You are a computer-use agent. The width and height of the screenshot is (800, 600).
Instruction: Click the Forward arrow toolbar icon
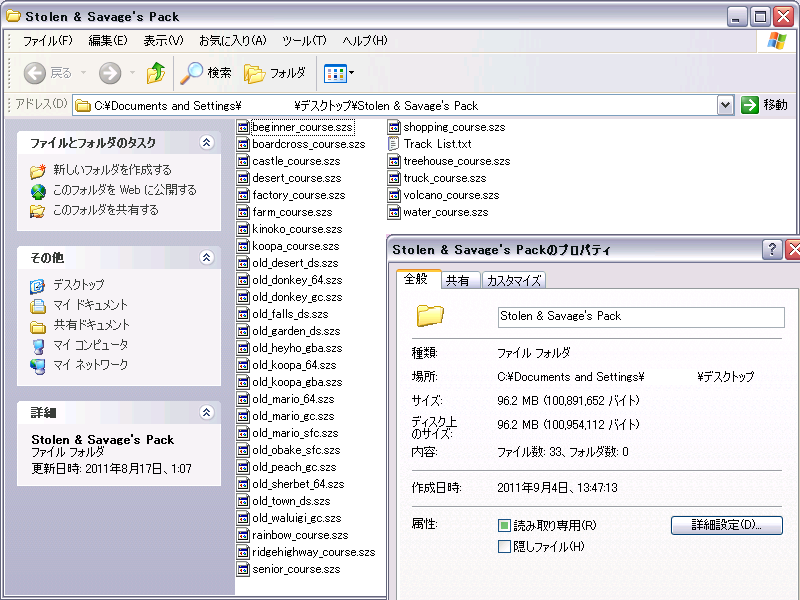pyautogui.click(x=110, y=73)
